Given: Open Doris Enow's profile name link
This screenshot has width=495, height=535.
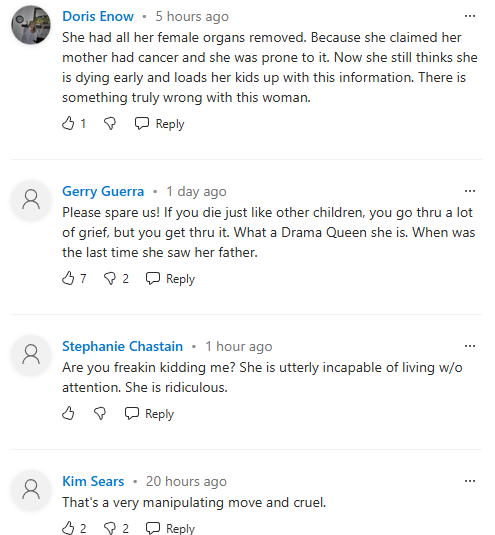Looking at the screenshot, I should click(98, 16).
